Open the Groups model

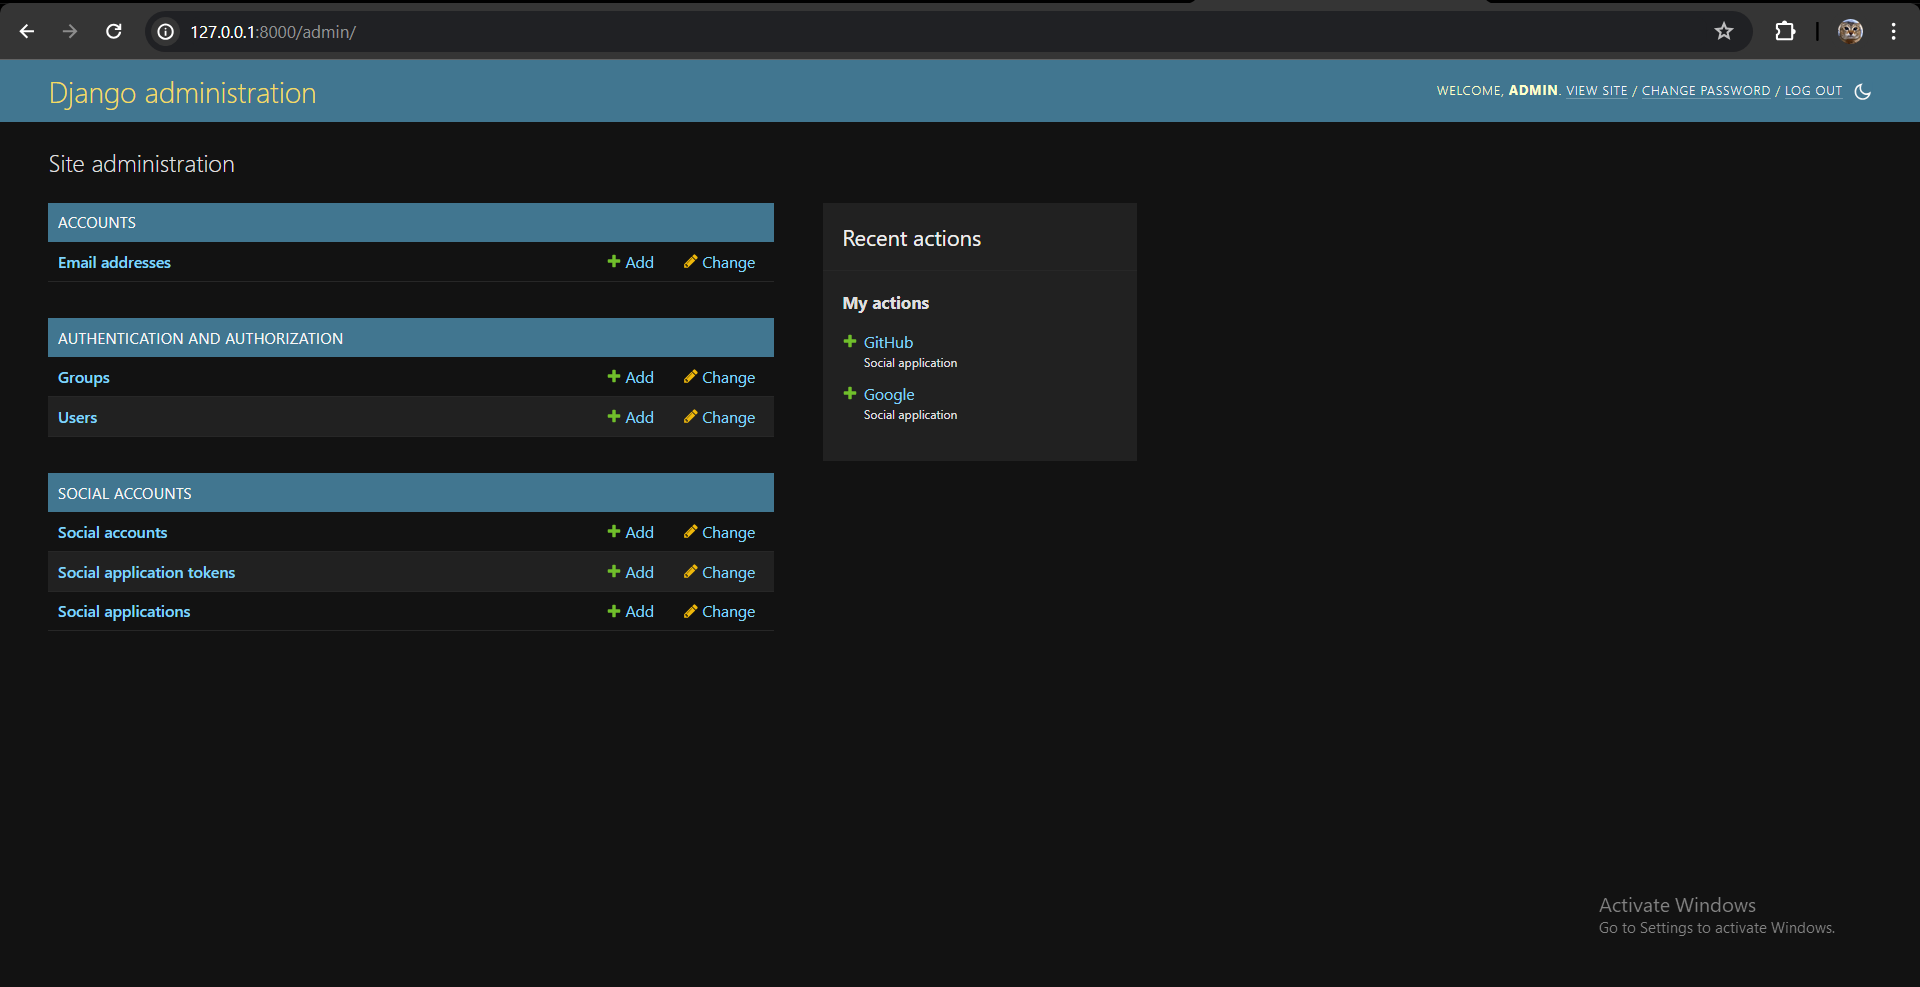pos(84,377)
